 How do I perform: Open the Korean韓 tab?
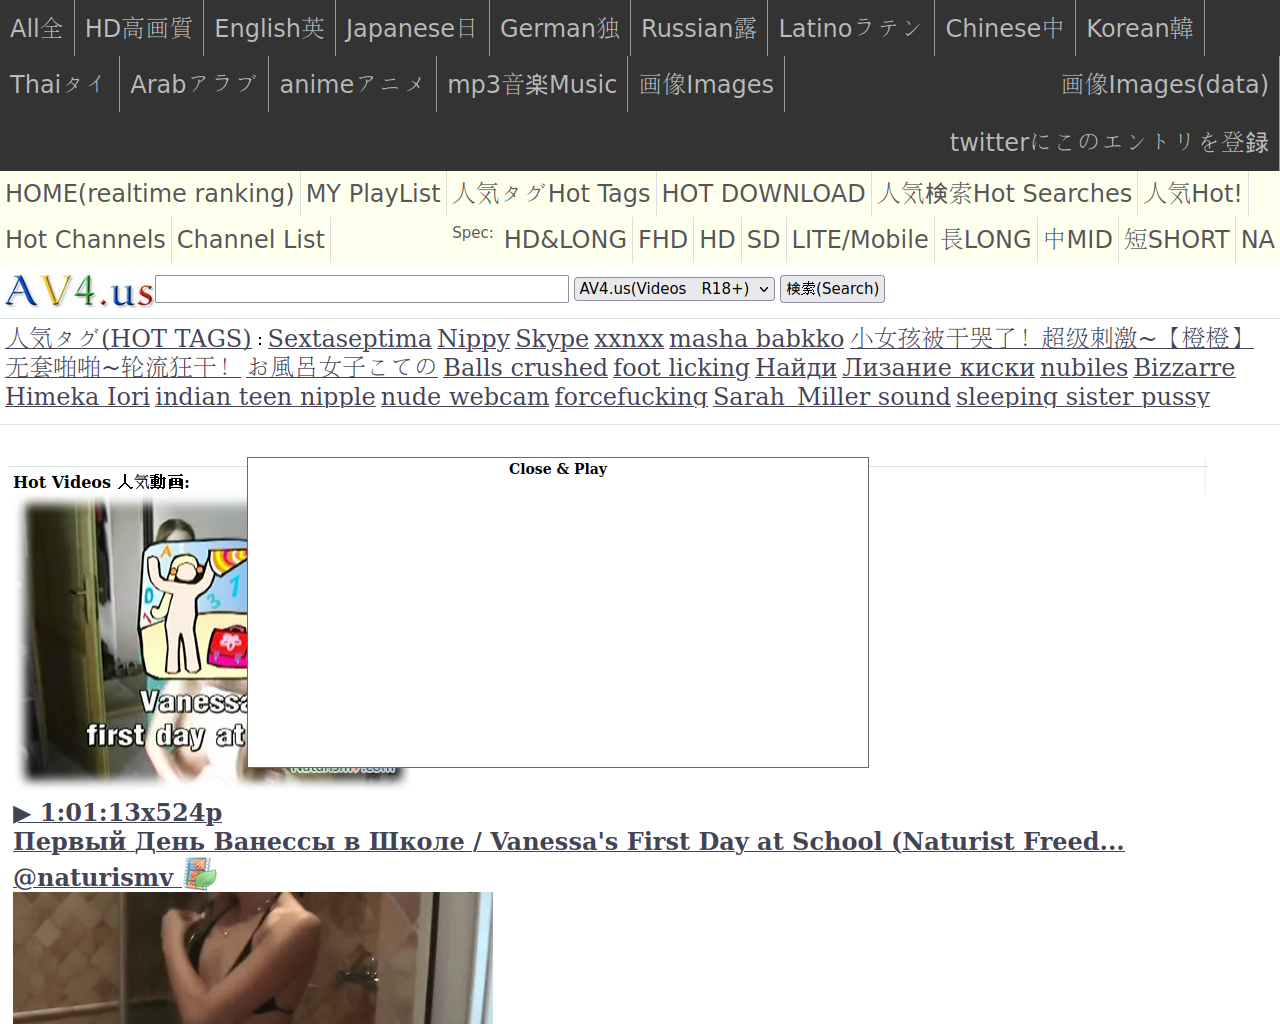click(1140, 28)
